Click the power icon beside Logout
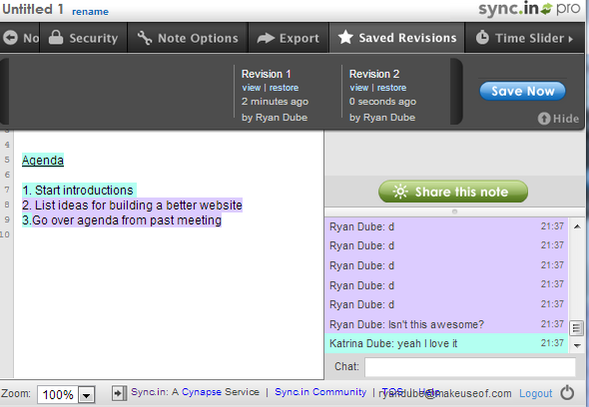589x407 pixels. coord(567,393)
